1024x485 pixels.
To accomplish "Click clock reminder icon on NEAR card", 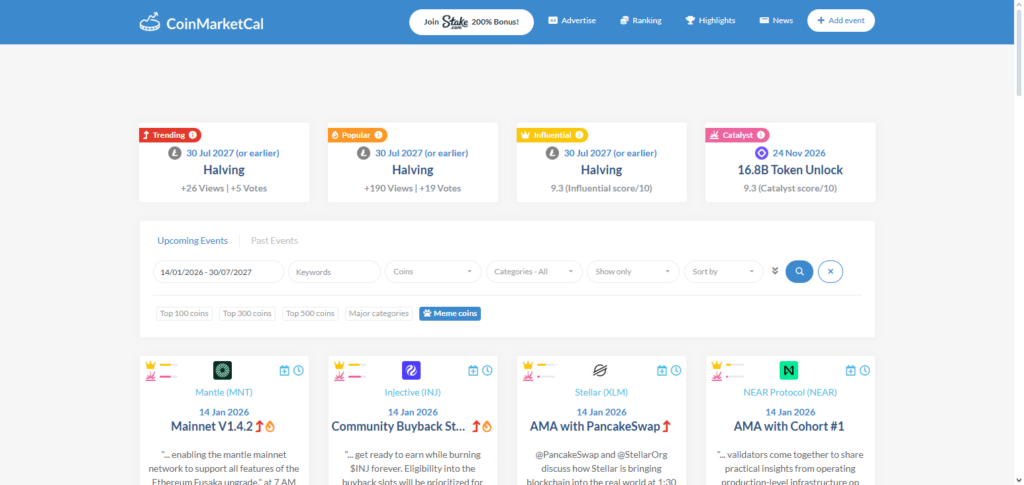I will pos(865,371).
